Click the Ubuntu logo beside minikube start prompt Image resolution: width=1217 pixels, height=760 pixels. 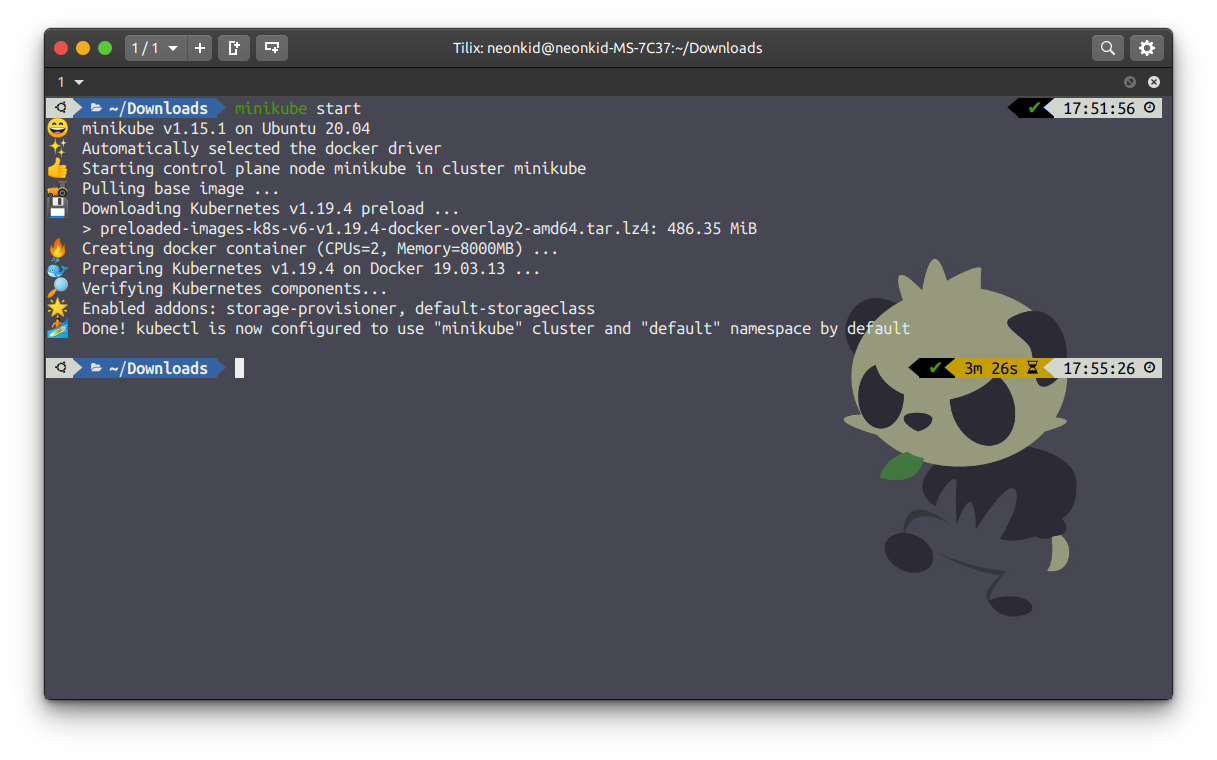tap(61, 108)
